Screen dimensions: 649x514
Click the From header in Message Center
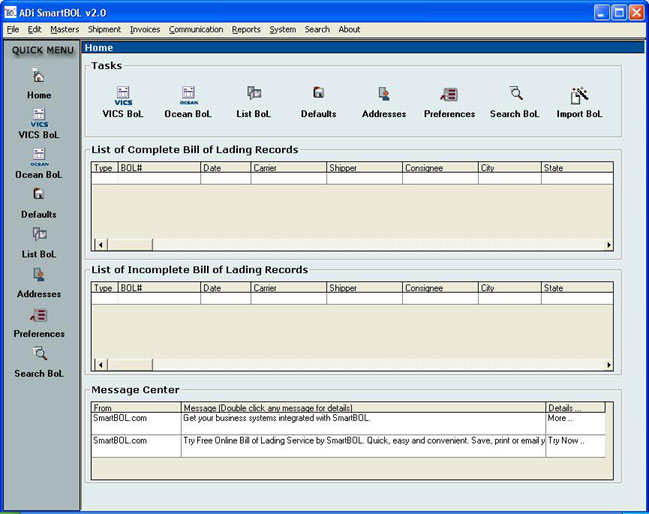click(136, 408)
